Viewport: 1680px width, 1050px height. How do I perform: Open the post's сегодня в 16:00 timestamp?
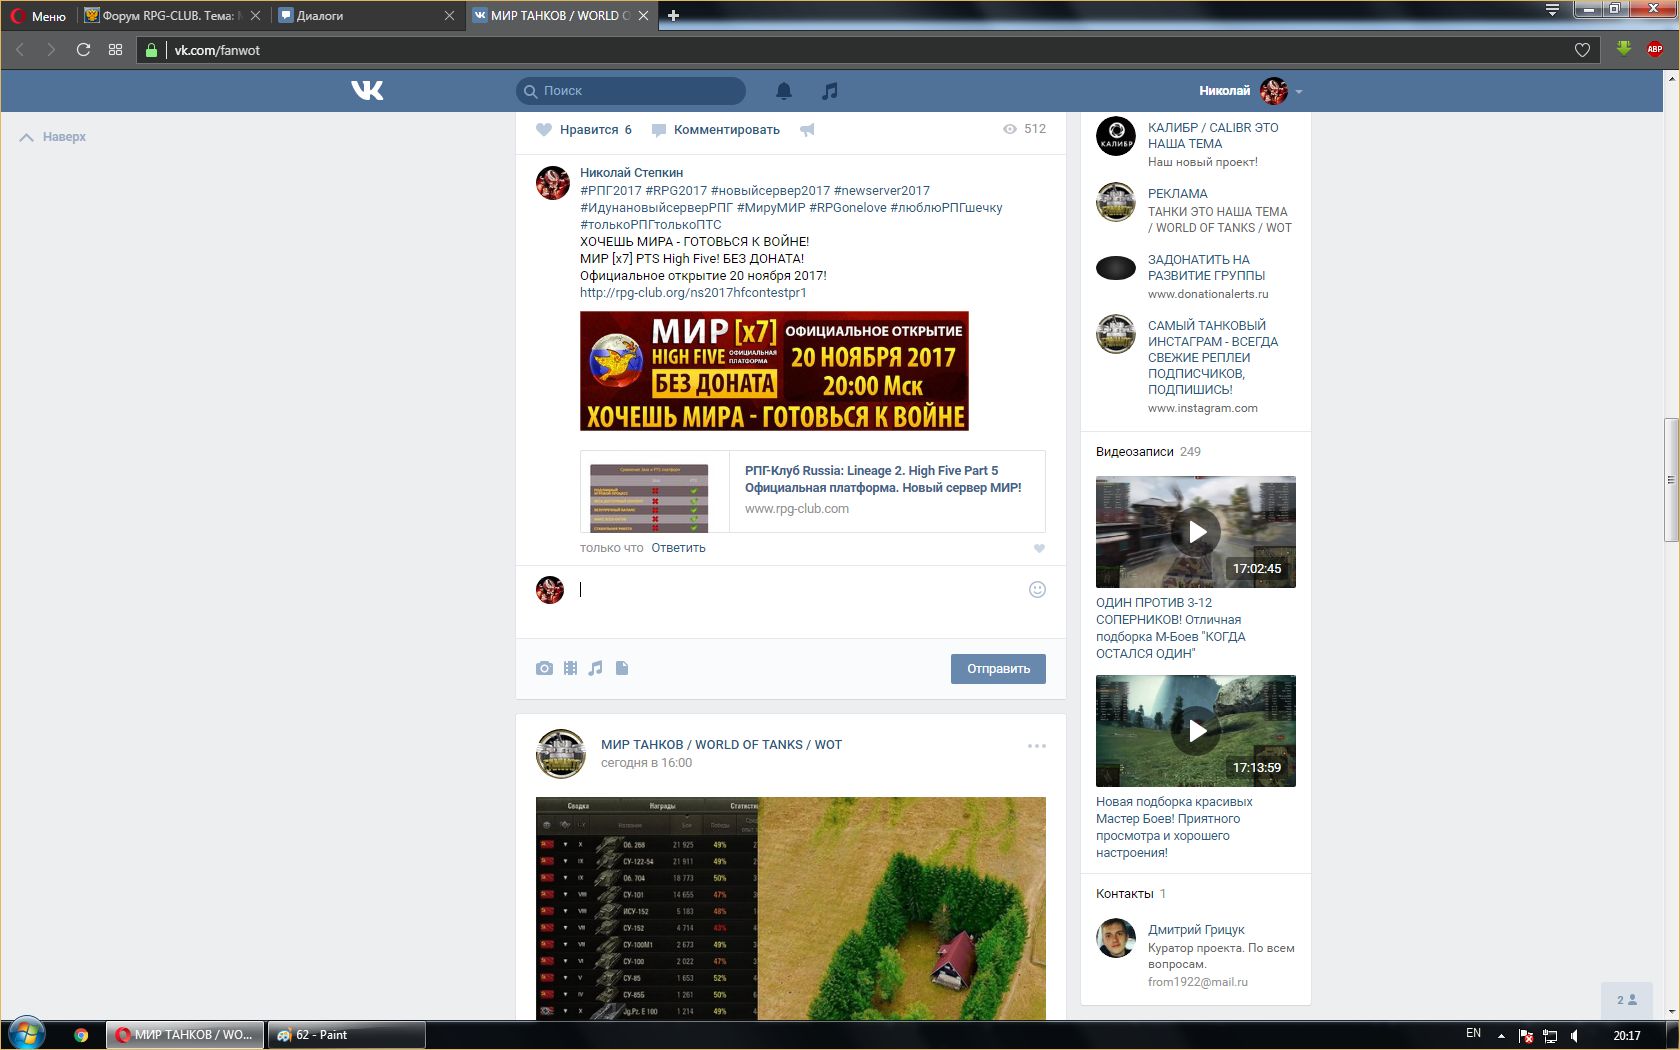coord(646,762)
